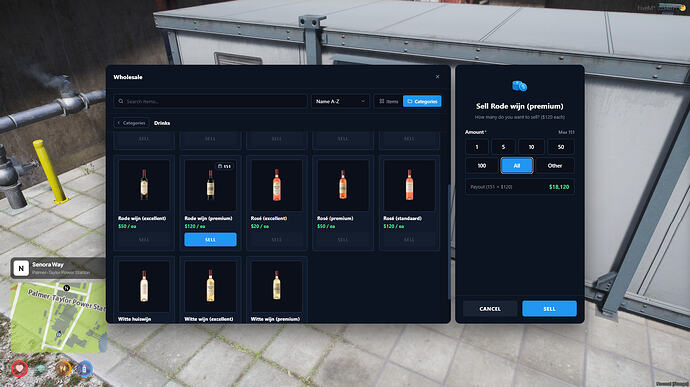Select the Rode wijn (excellent) bottle thumbnail
Screen dimensions: 690x387
pos(144,185)
